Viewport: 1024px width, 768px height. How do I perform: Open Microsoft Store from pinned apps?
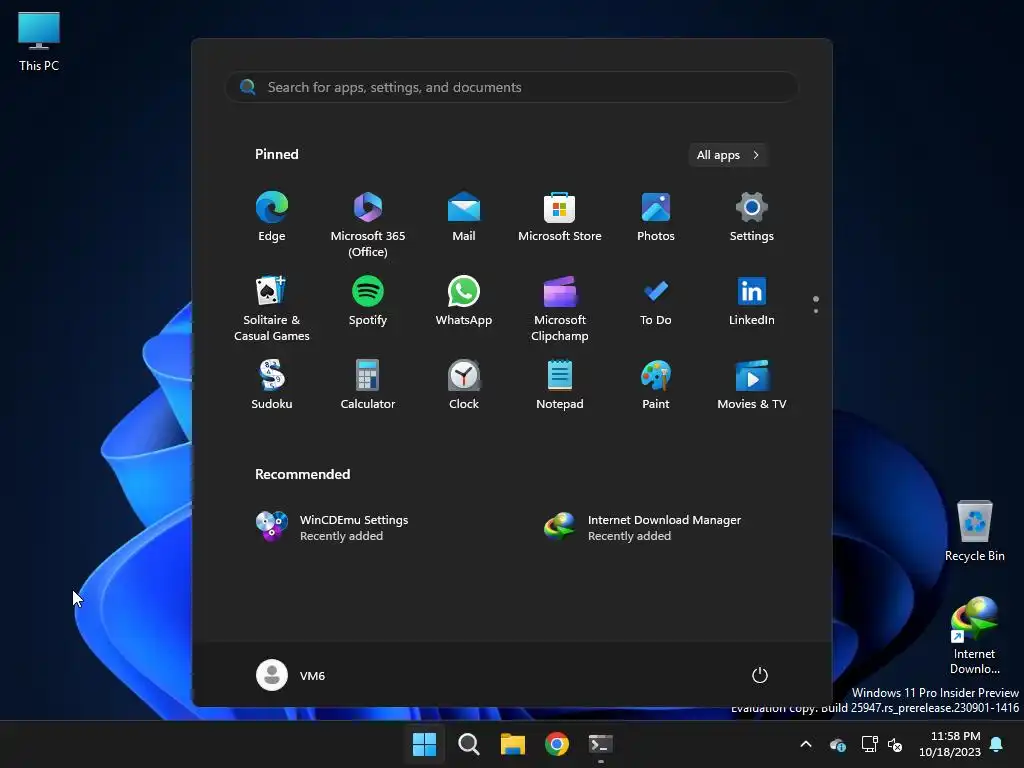[560, 217]
